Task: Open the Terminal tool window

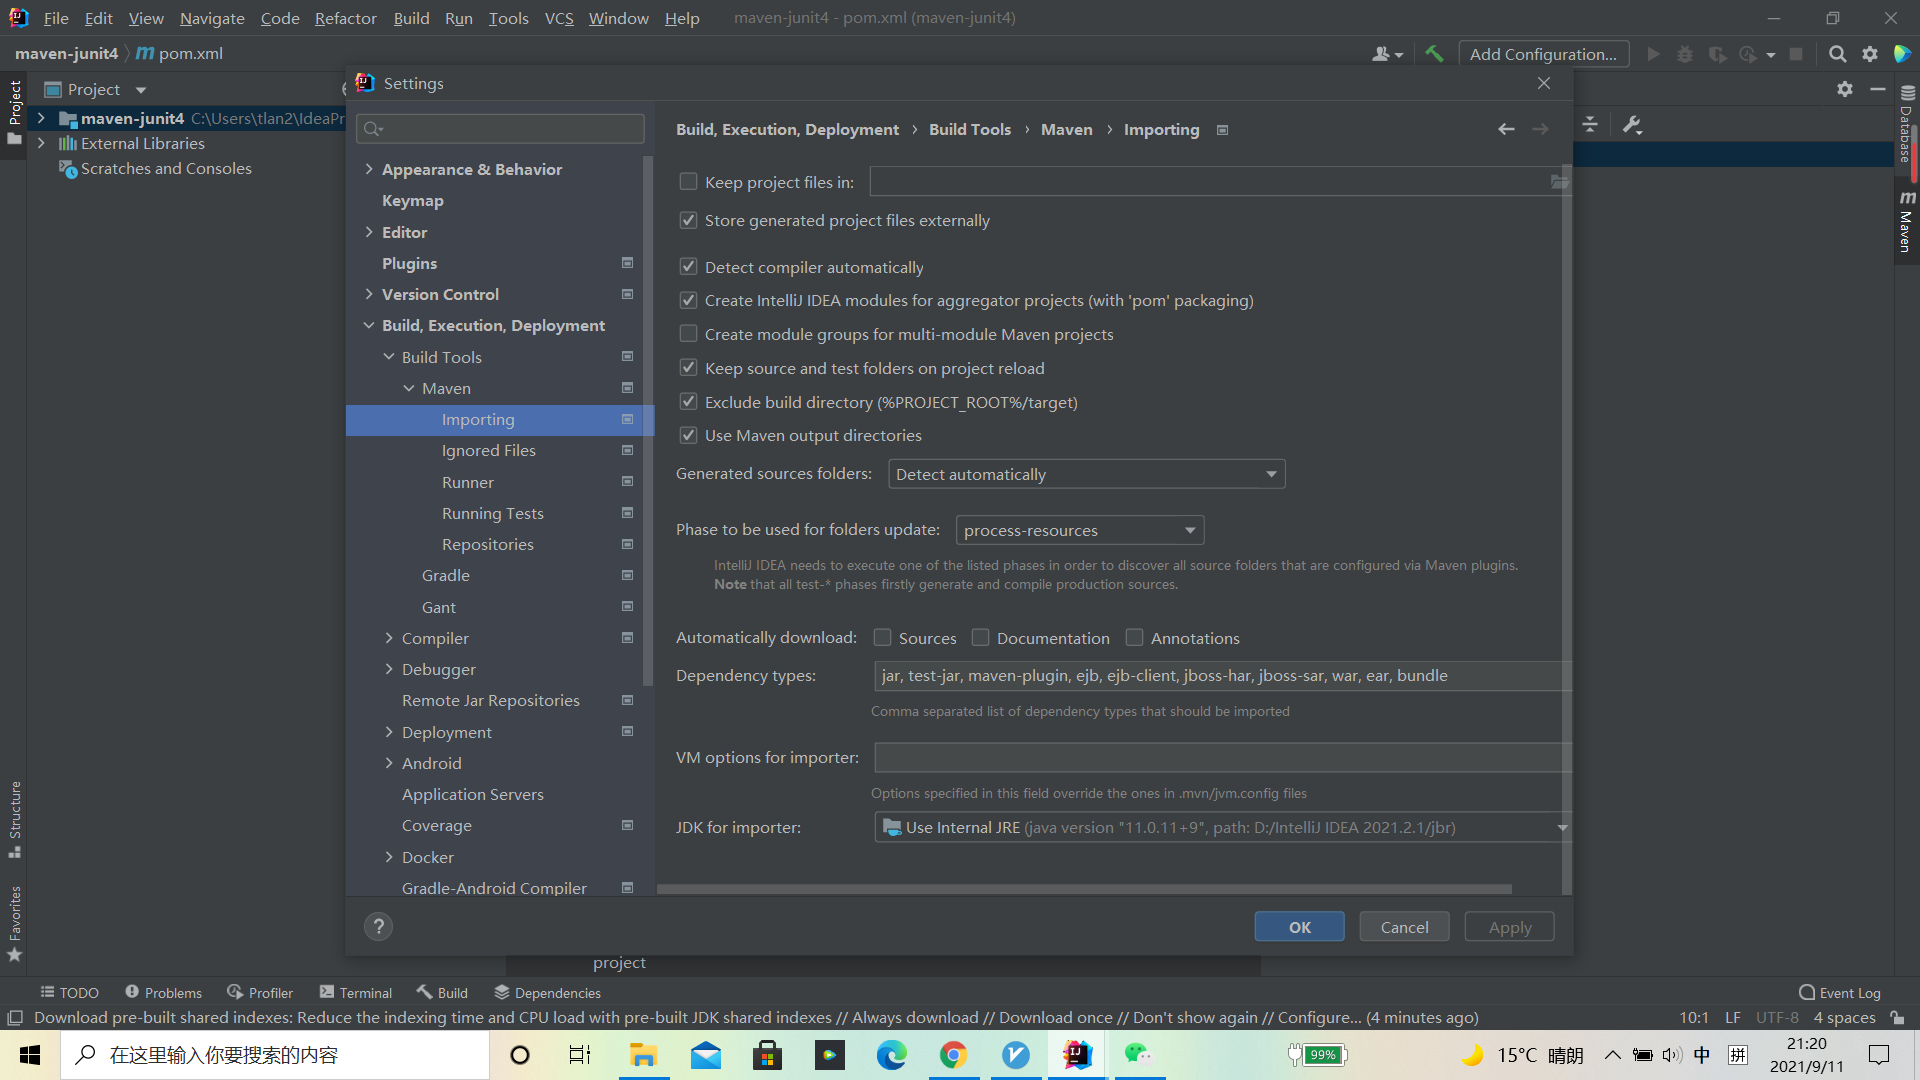Action: point(355,993)
